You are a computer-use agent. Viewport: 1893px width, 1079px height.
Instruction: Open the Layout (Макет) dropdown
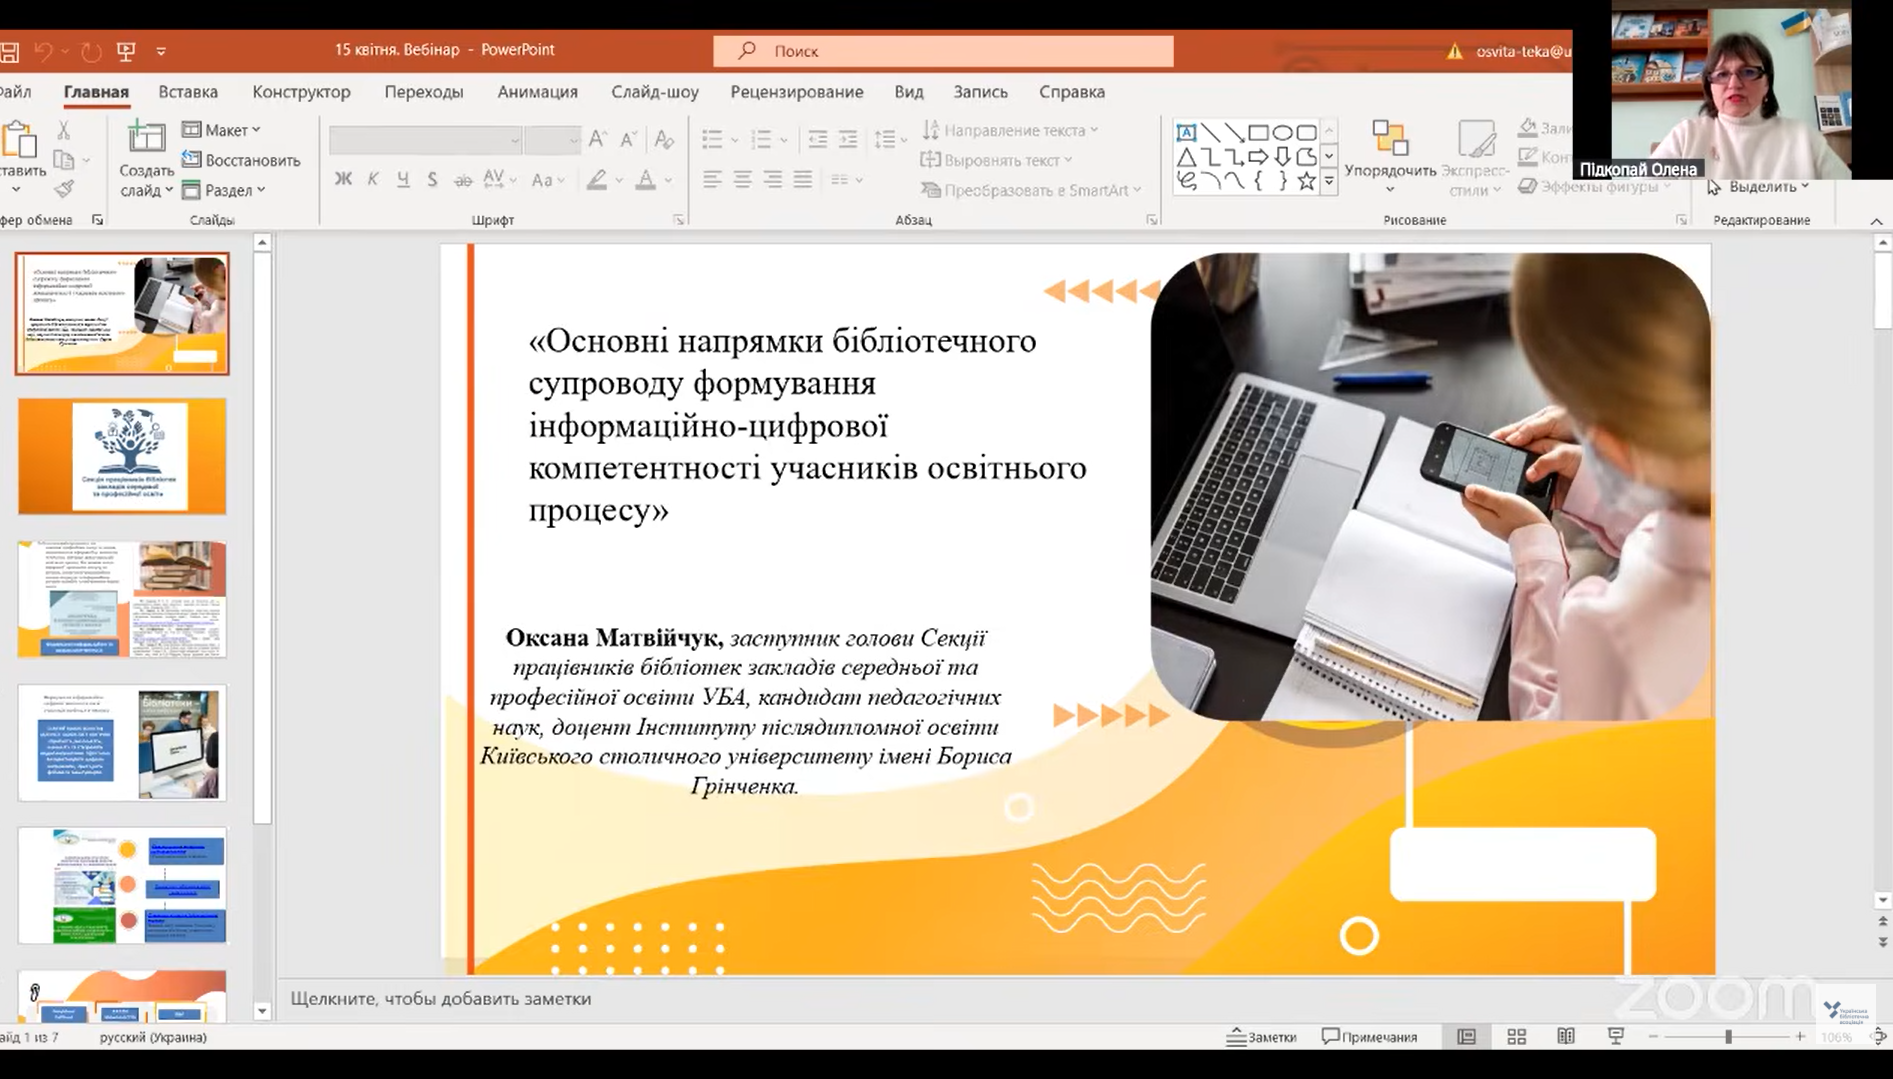(222, 130)
